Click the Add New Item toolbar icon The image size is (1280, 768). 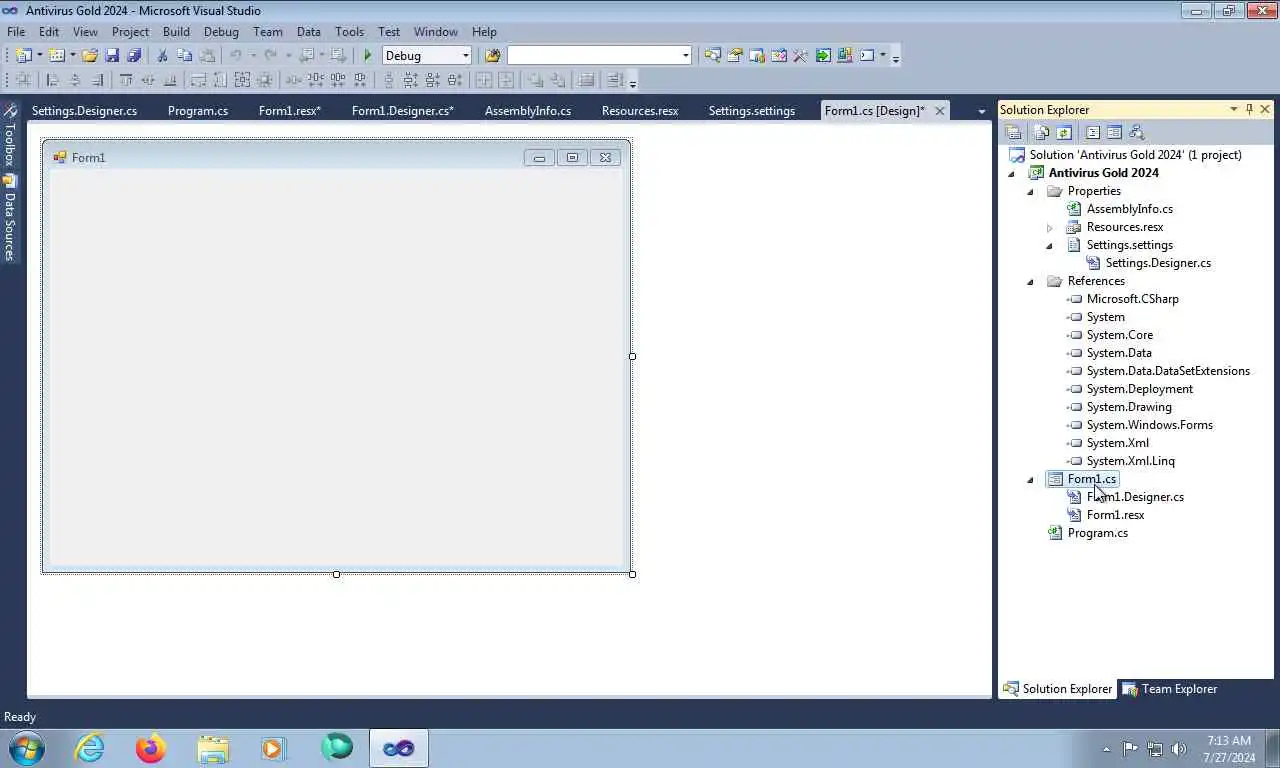click(57, 56)
